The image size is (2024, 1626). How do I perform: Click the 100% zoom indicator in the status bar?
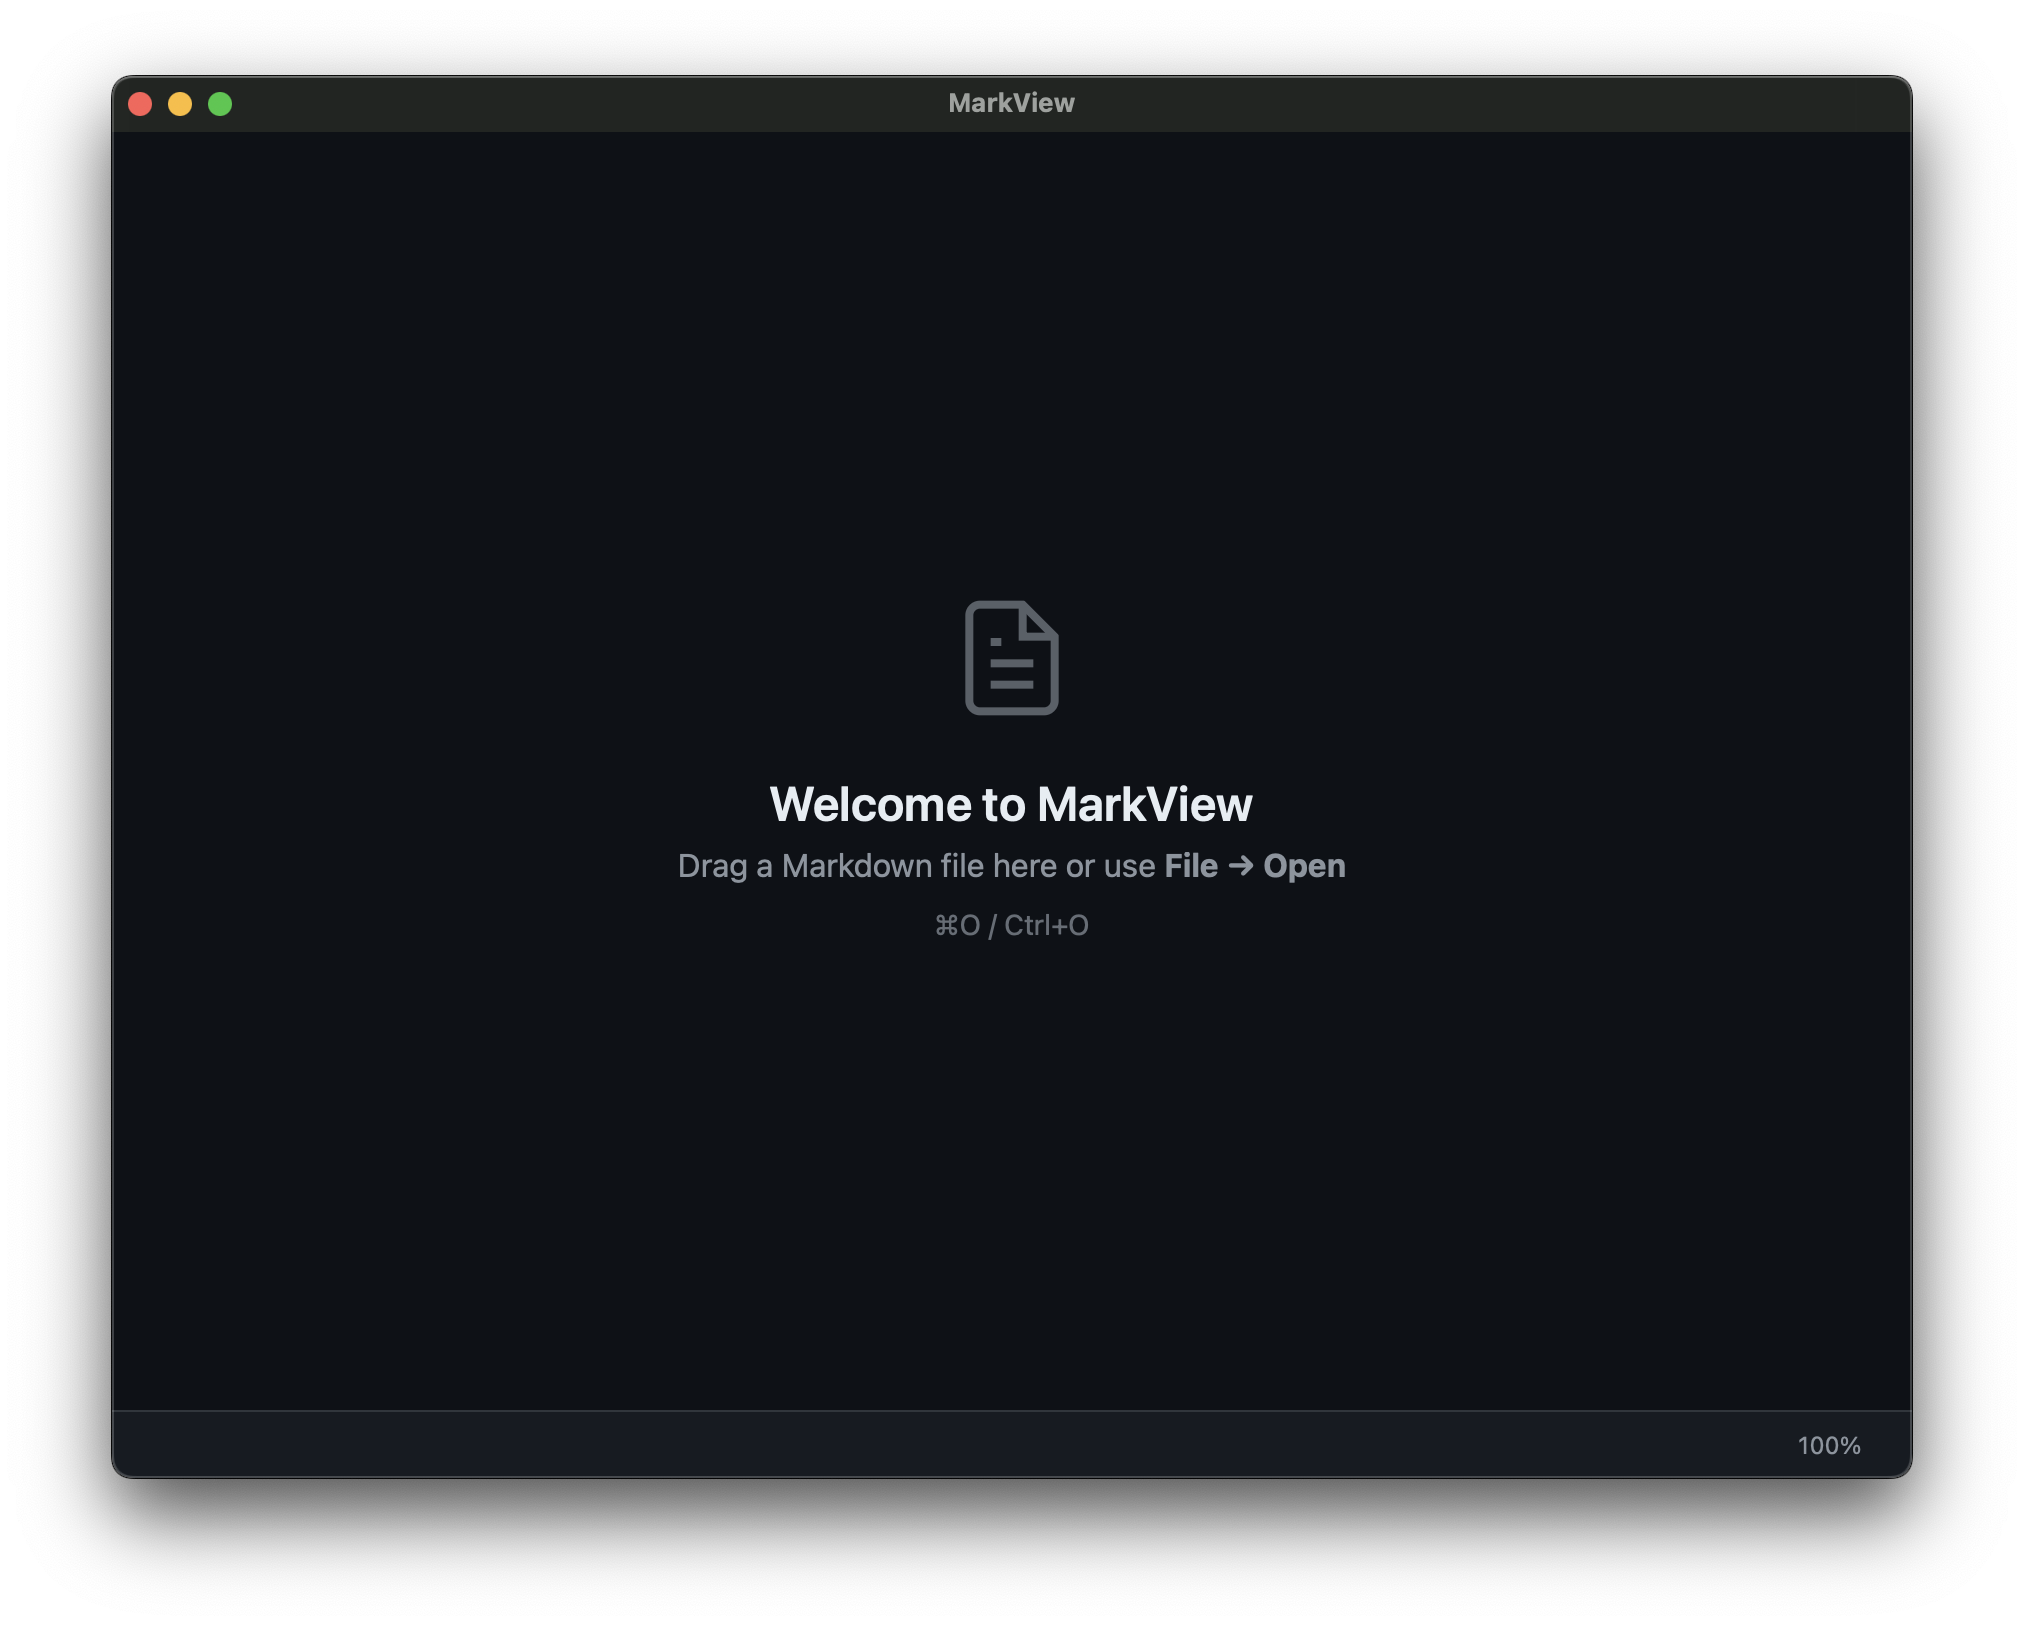(1828, 1445)
